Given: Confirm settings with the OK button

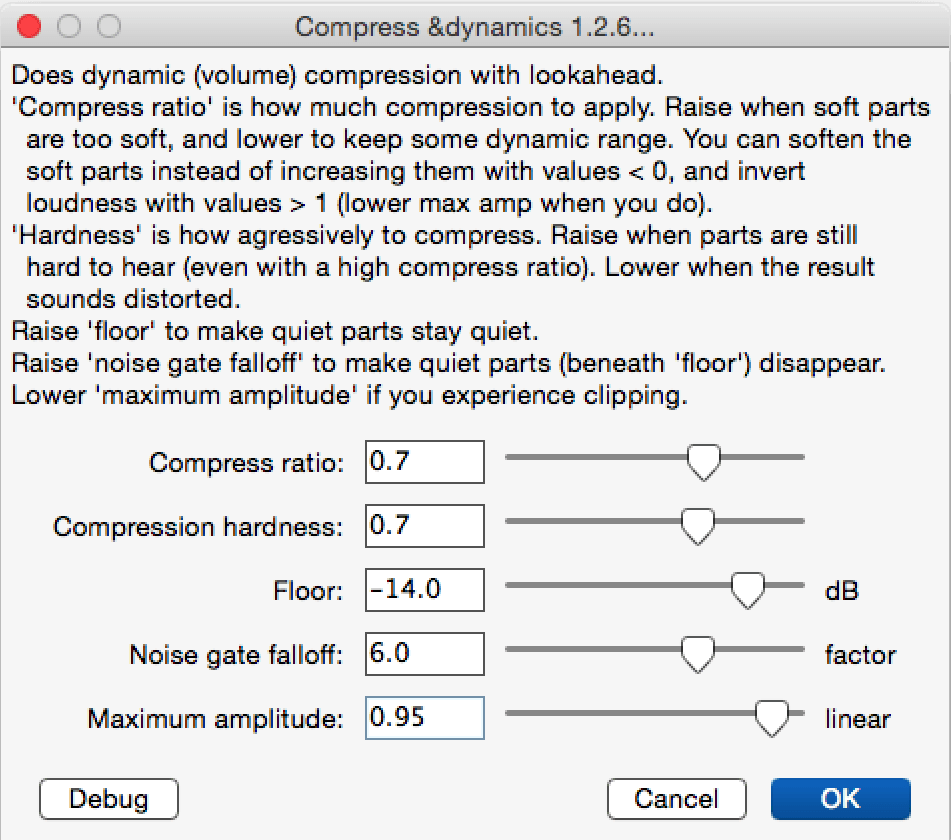Looking at the screenshot, I should pyautogui.click(x=841, y=799).
